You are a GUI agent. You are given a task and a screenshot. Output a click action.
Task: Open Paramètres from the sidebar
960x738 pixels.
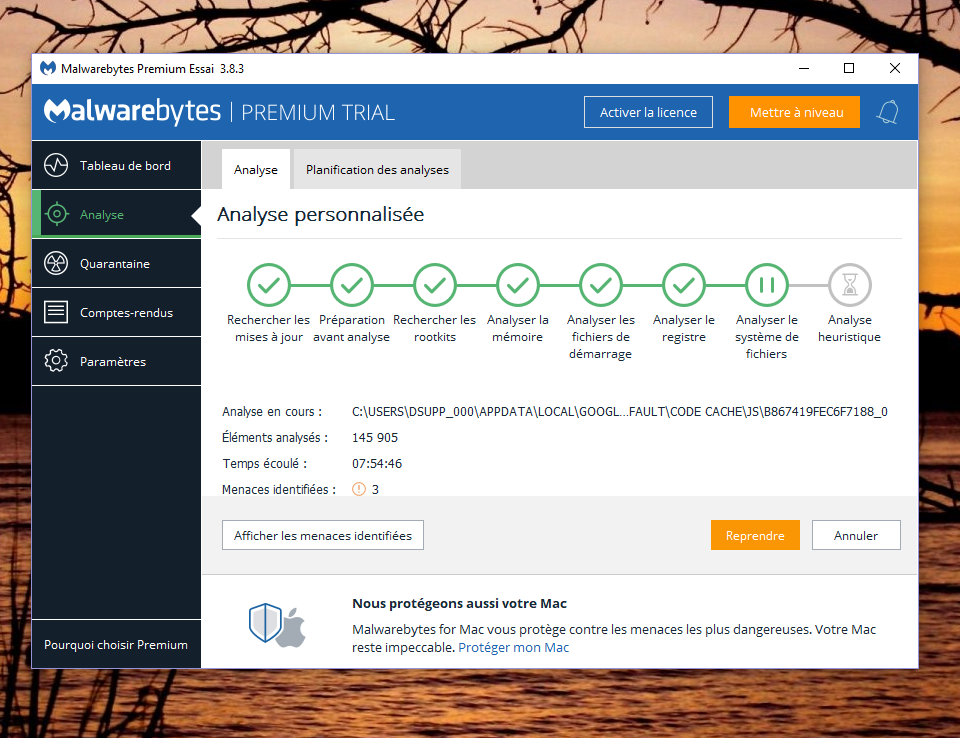(x=116, y=361)
